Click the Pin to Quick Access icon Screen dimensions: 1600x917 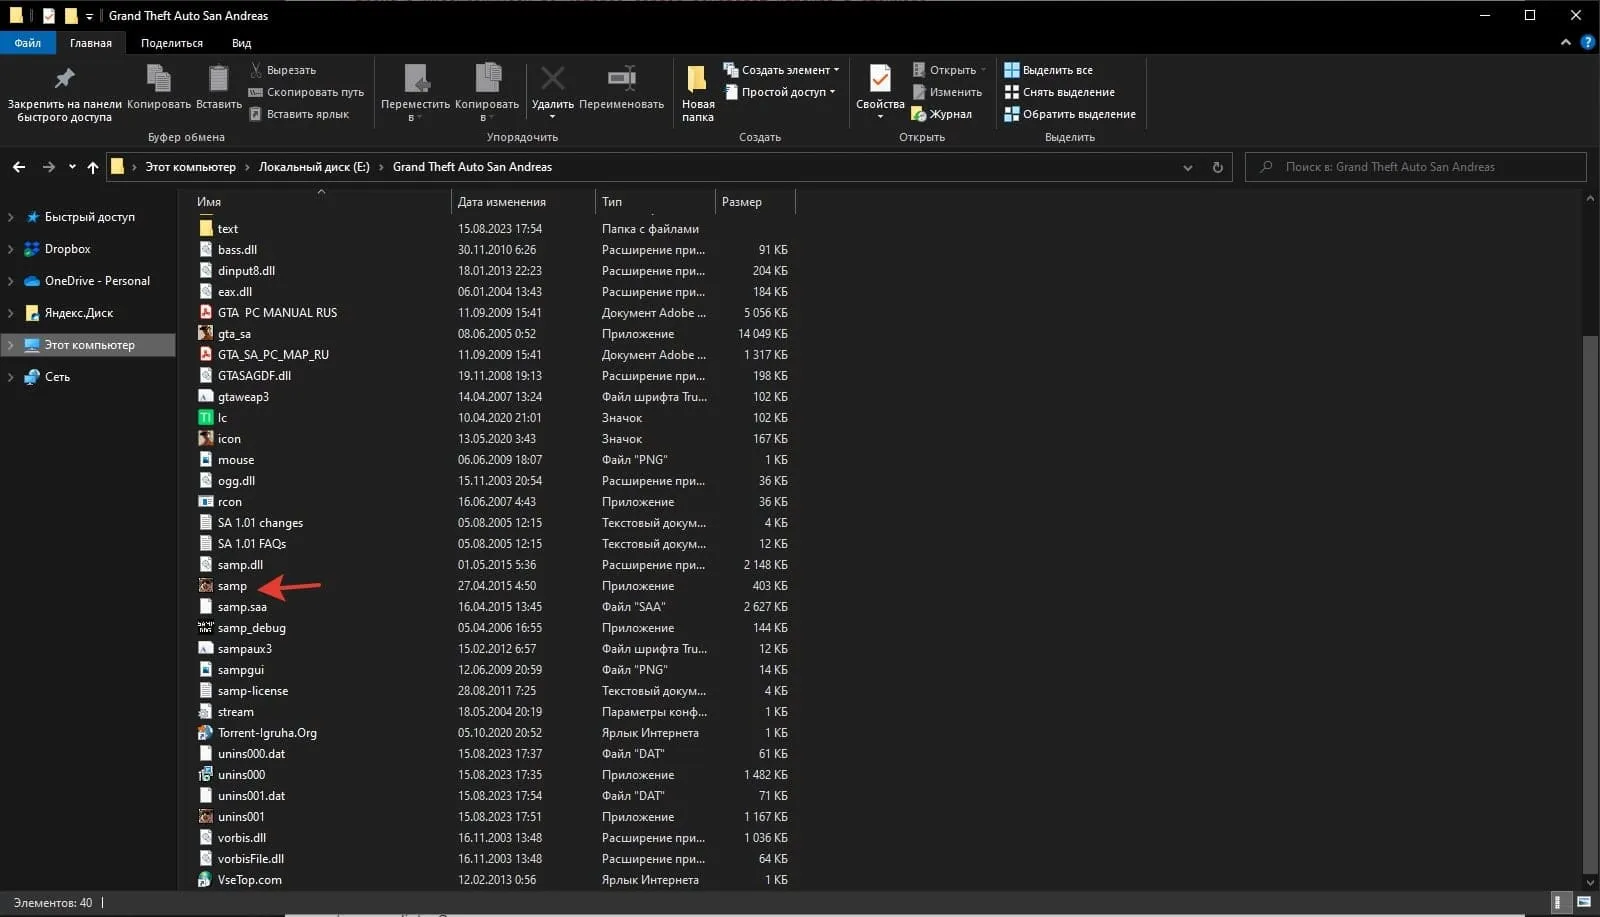click(64, 79)
